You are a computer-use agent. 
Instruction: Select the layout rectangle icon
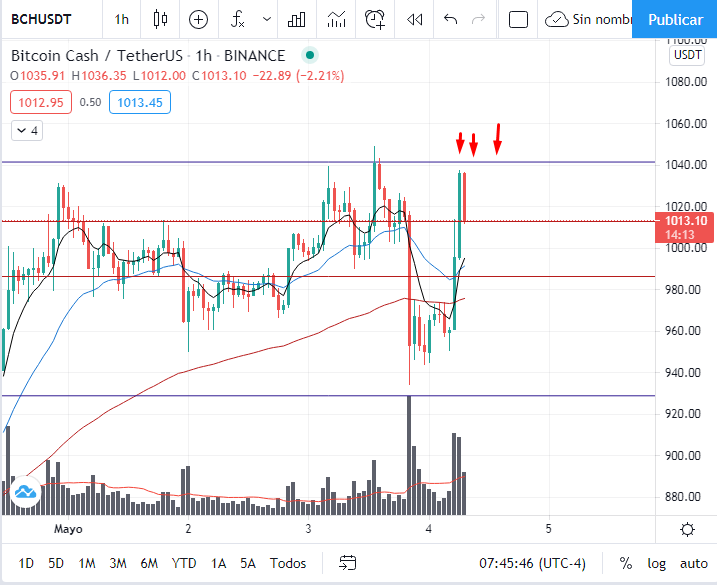pyautogui.click(x=518, y=20)
